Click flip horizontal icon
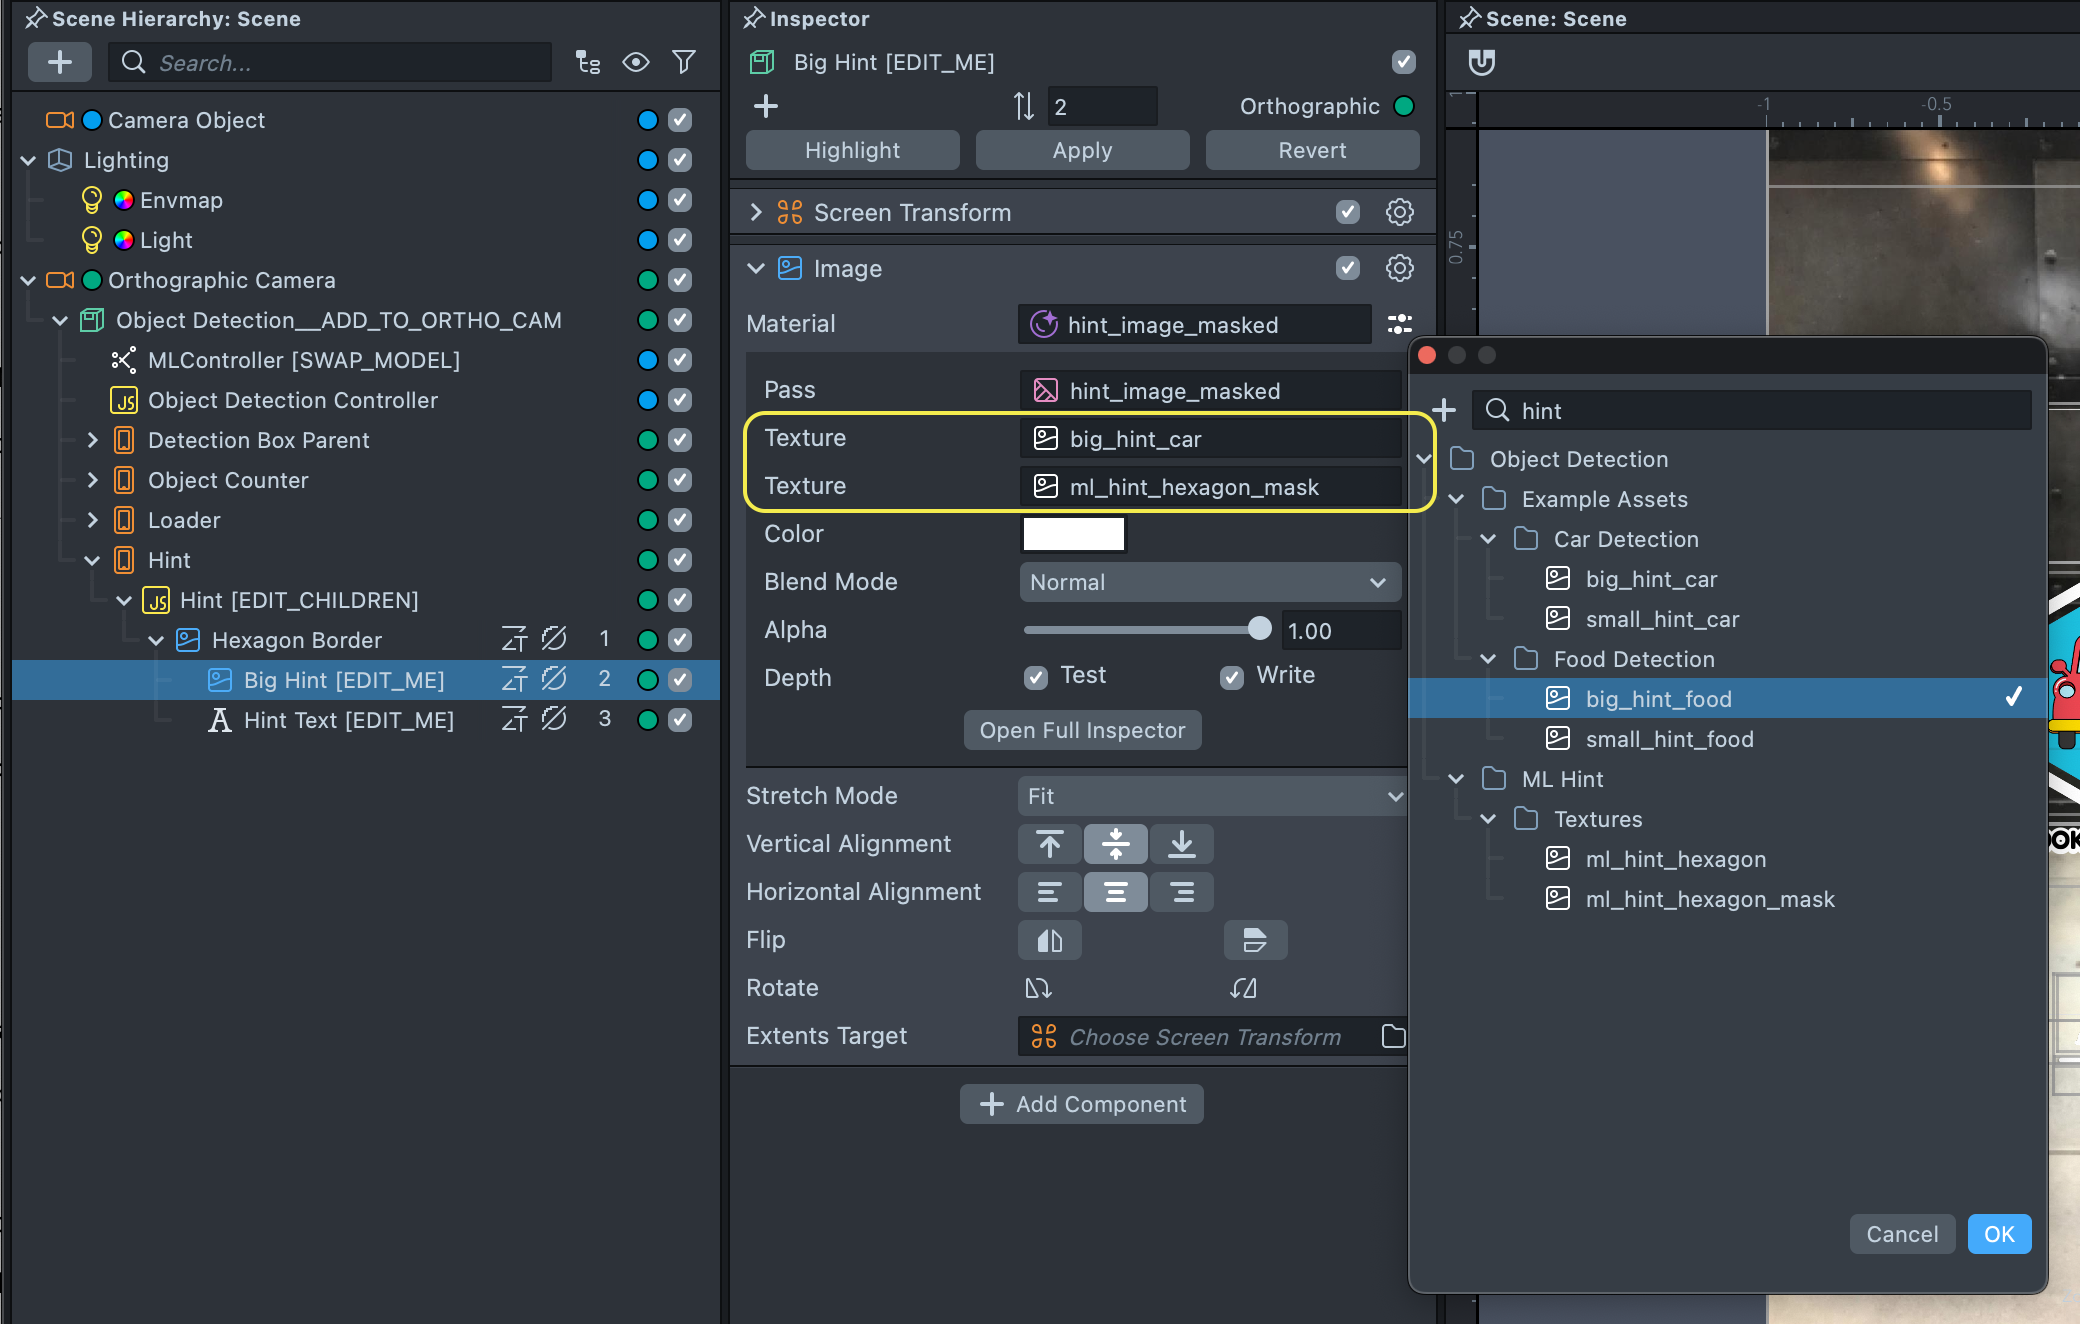 click(x=1049, y=940)
